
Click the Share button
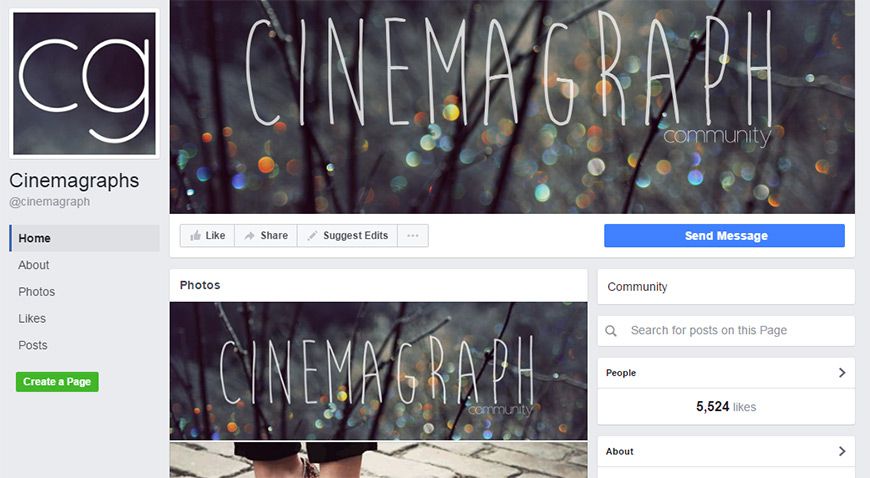tap(266, 236)
